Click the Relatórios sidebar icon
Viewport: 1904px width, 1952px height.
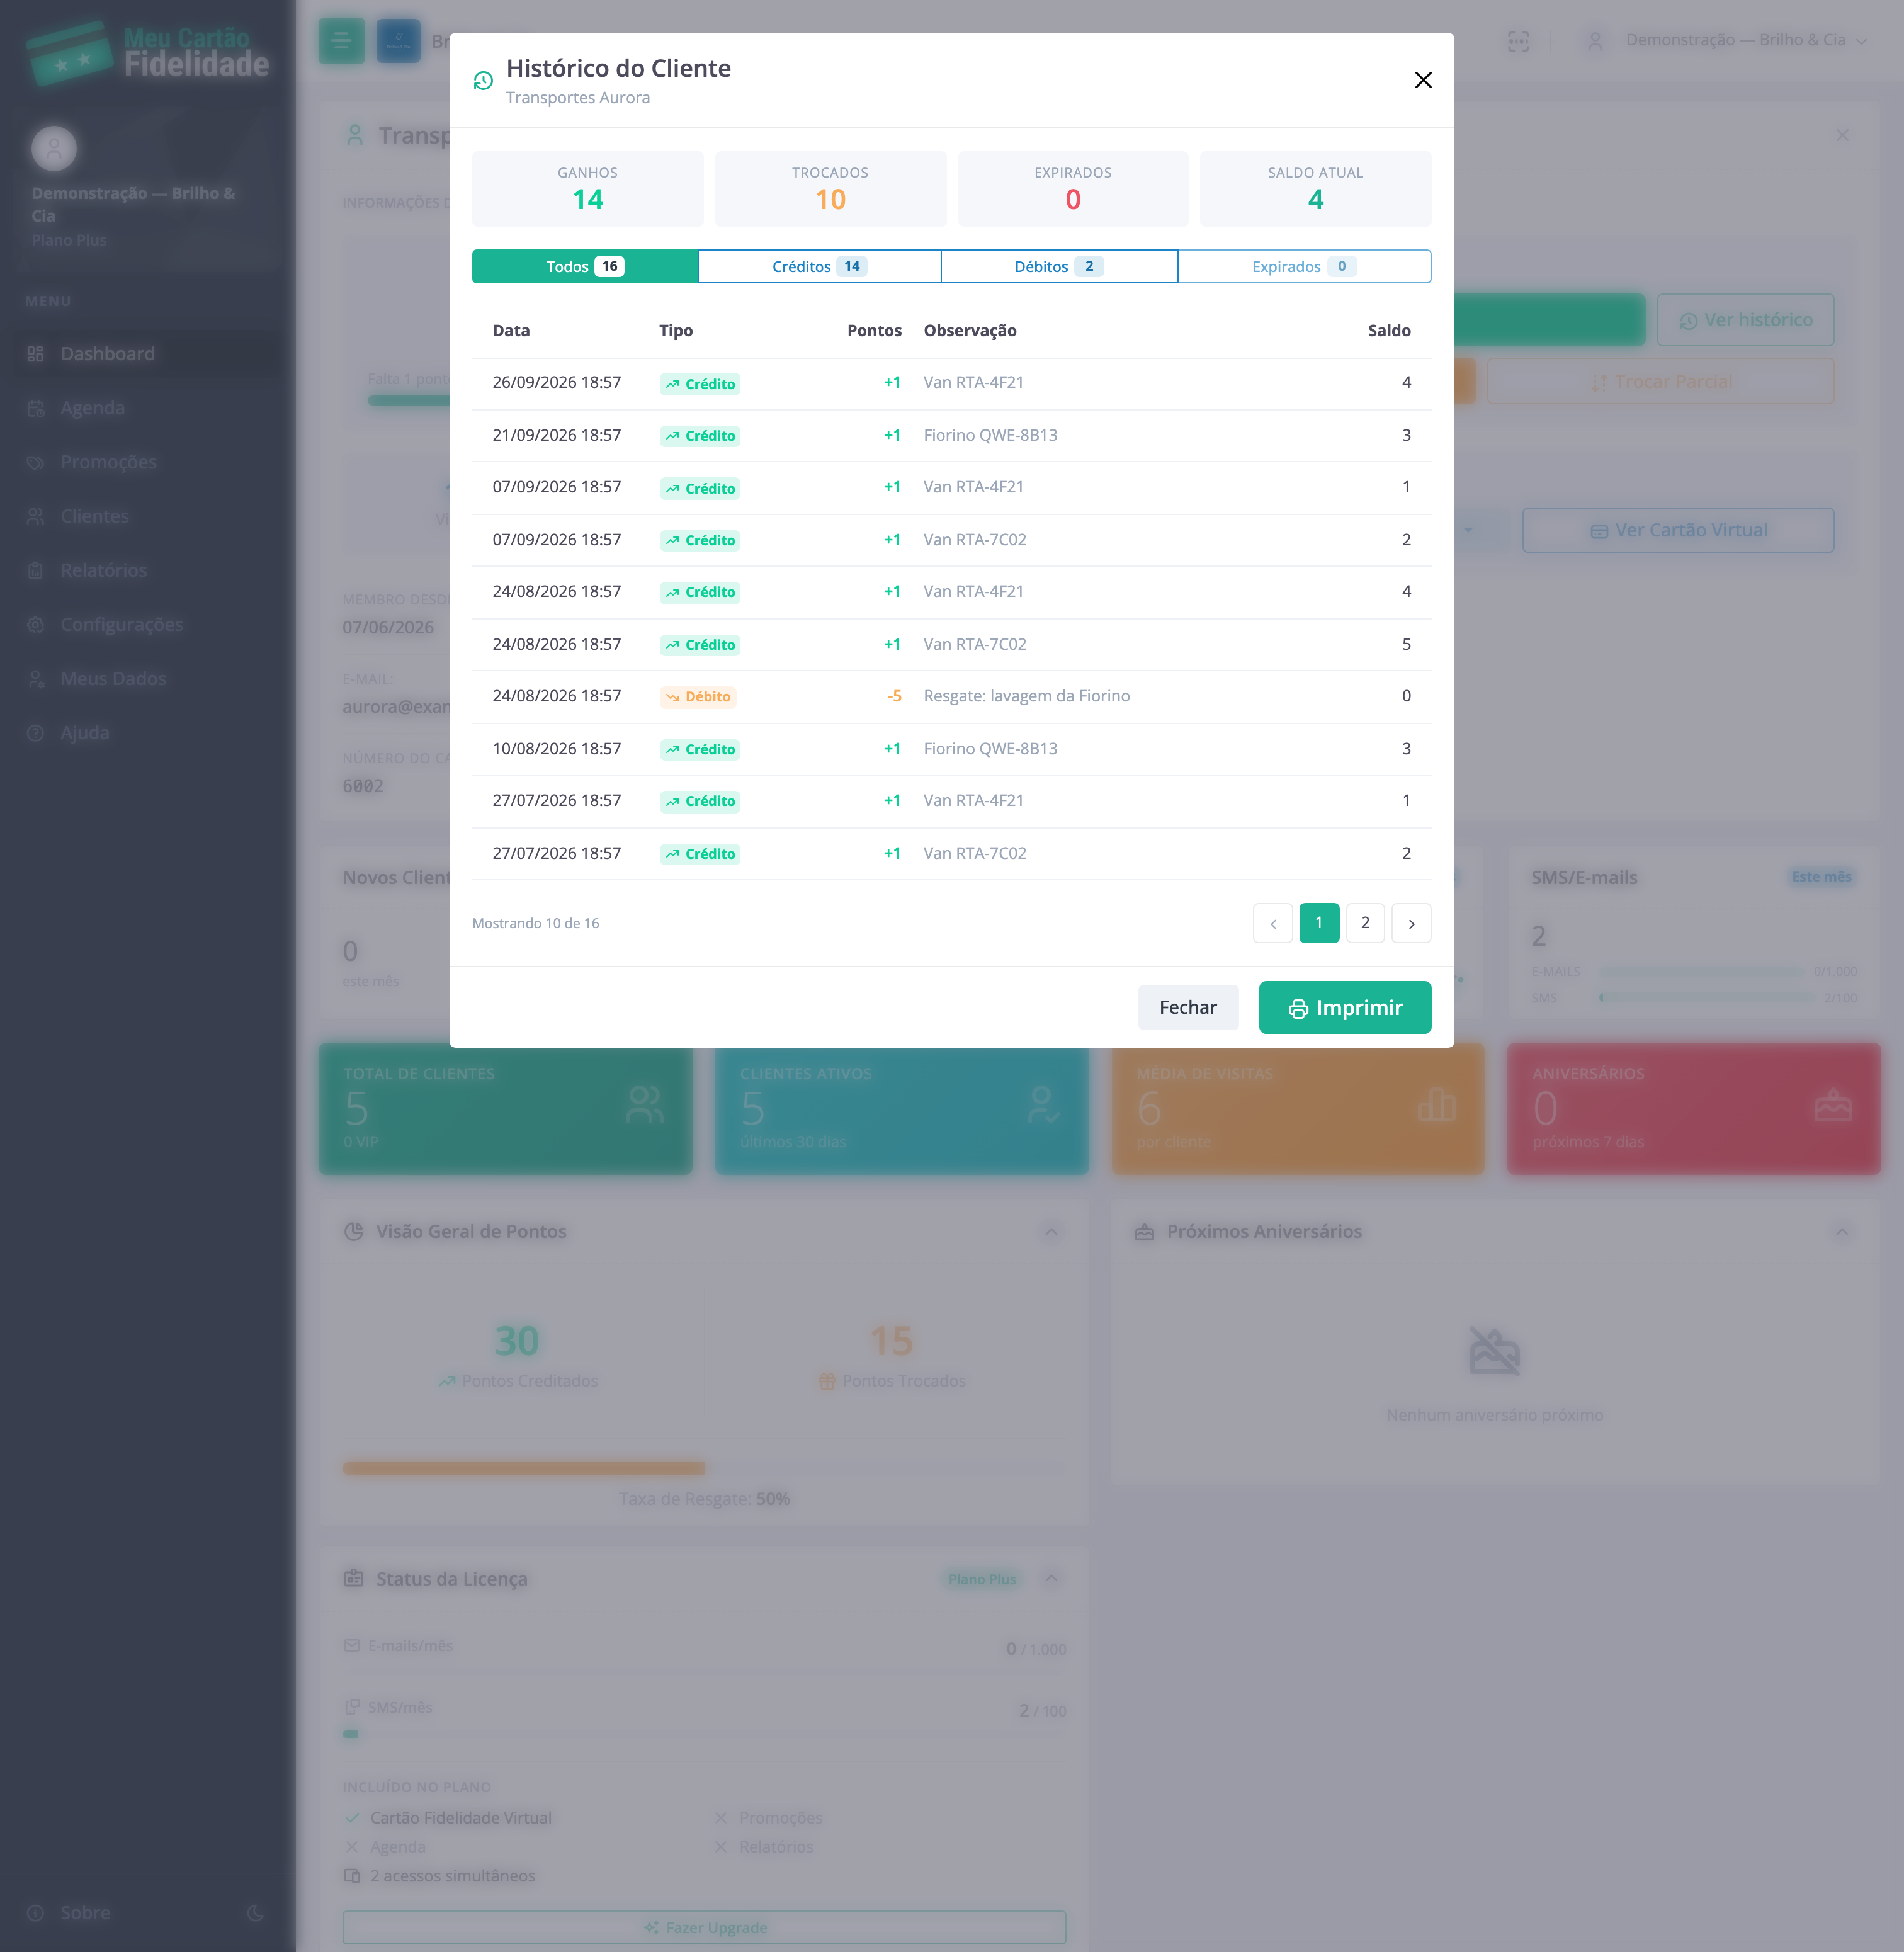pos(36,570)
